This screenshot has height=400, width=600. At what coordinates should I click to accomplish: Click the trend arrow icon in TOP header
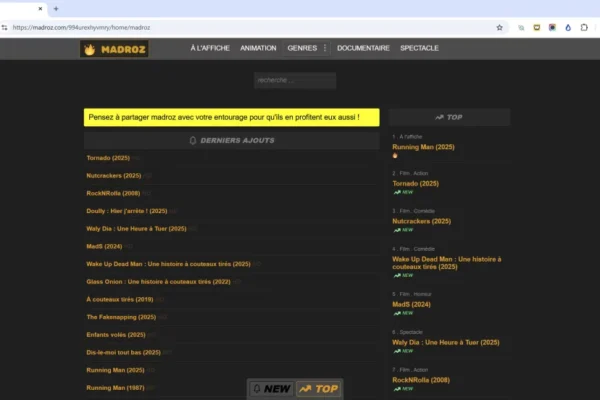tap(439, 117)
